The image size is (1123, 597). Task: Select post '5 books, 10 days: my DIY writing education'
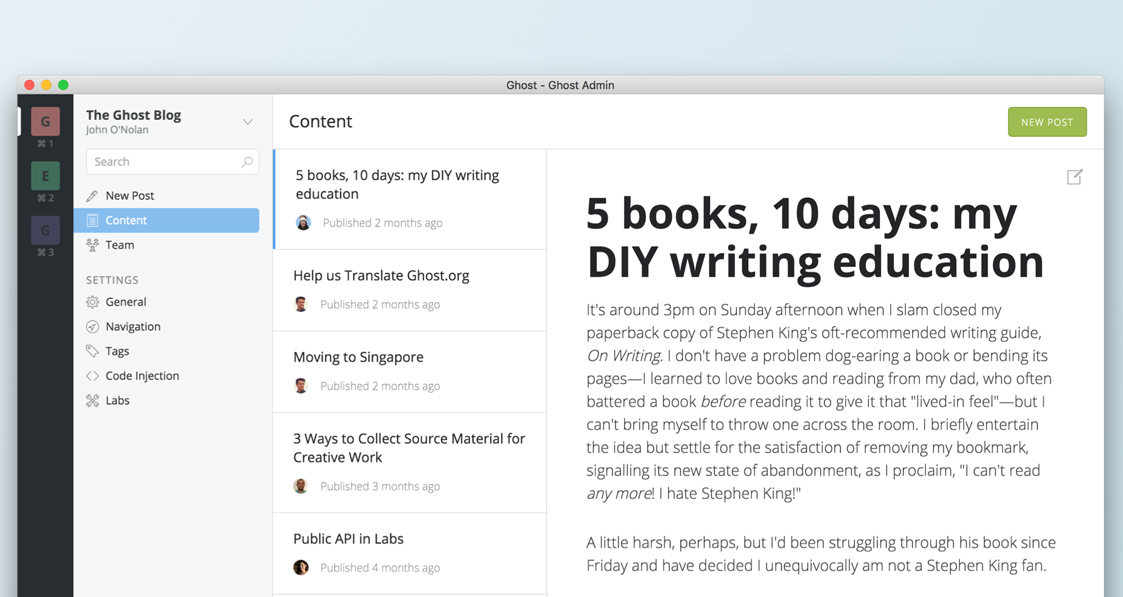tap(410, 199)
